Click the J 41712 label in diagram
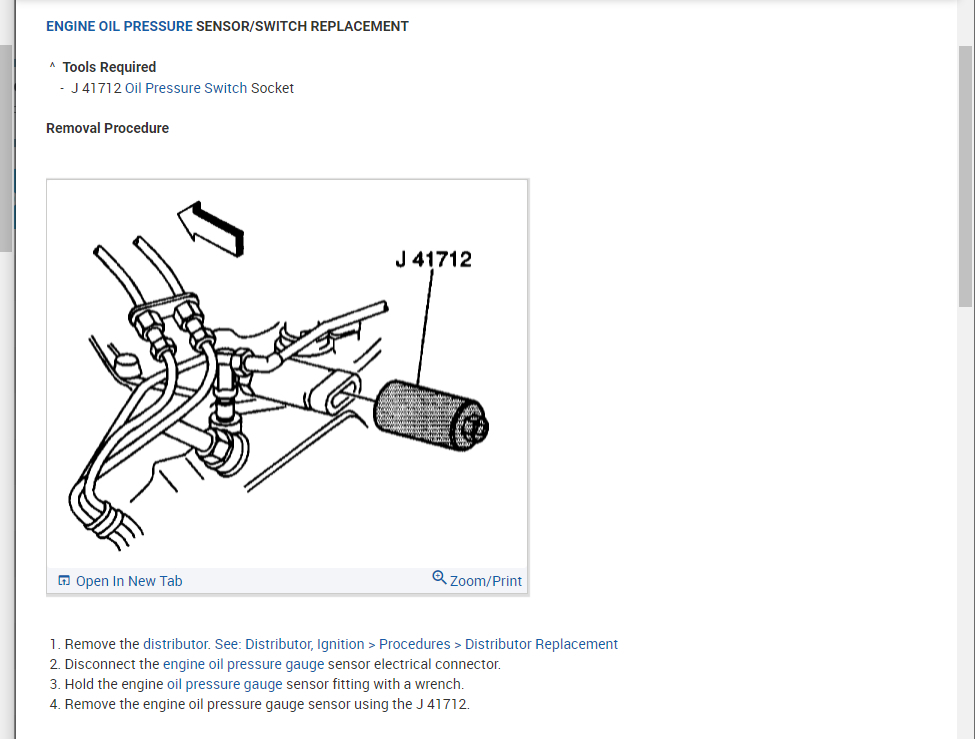This screenshot has width=975, height=739. click(x=433, y=259)
